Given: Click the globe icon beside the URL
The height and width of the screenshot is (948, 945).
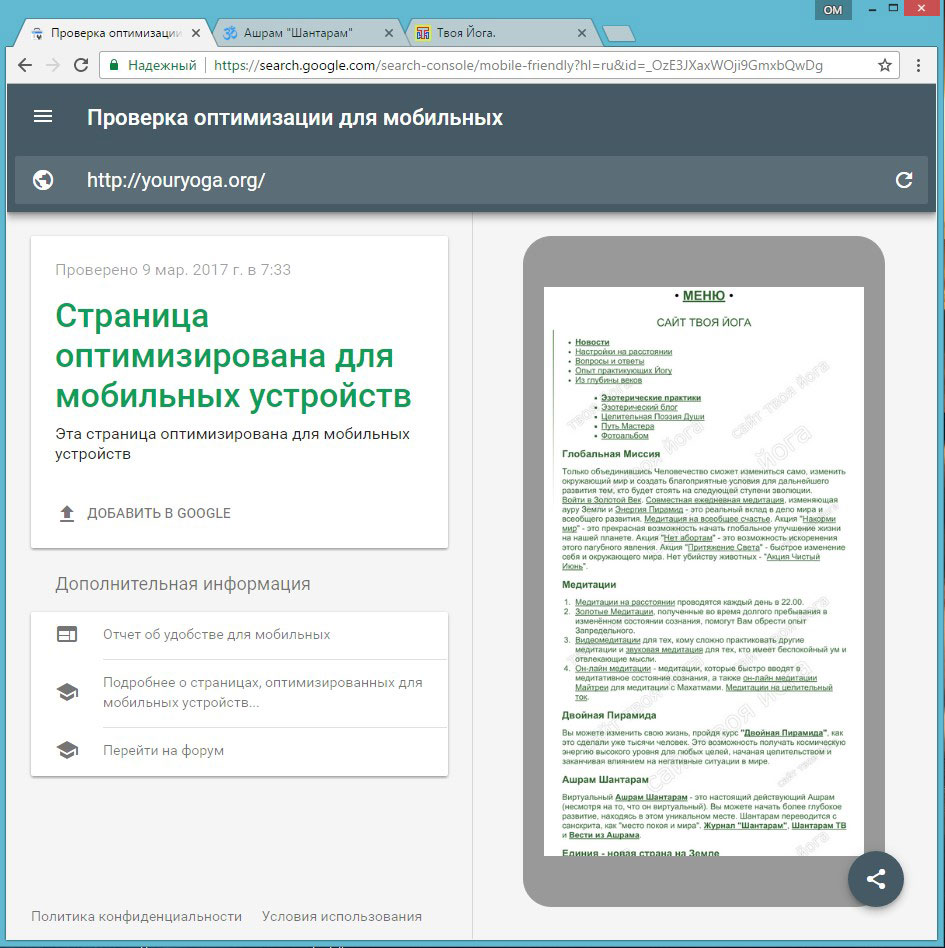Looking at the screenshot, I should pos(43,180).
